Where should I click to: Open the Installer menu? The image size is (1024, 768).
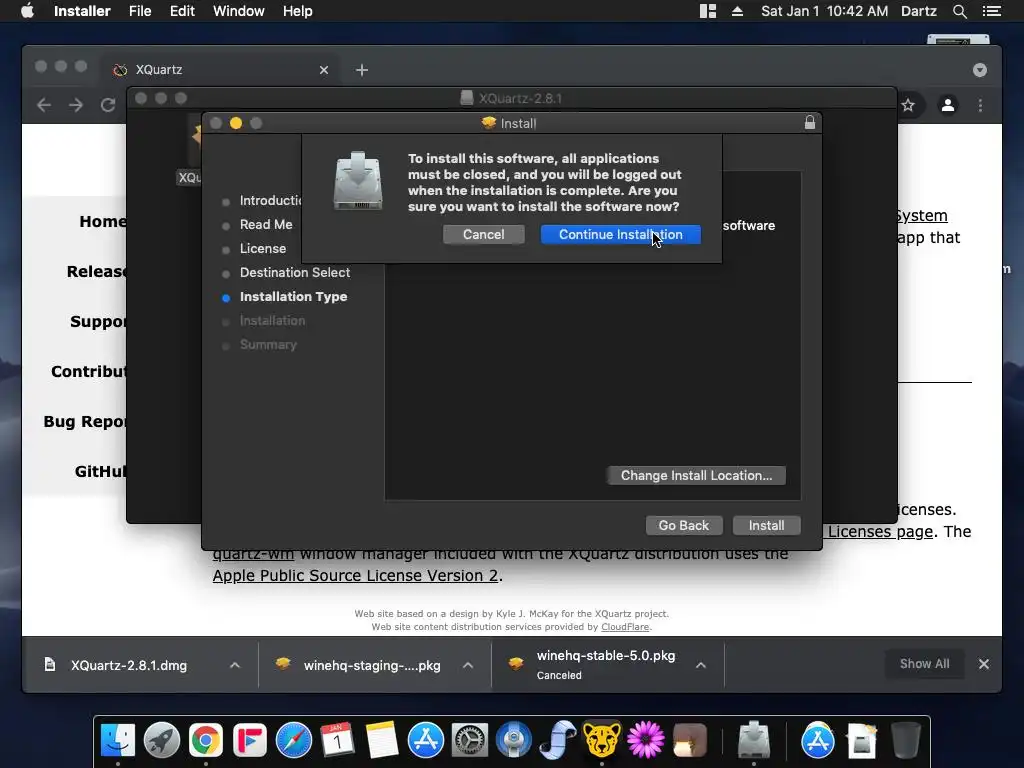(x=82, y=11)
